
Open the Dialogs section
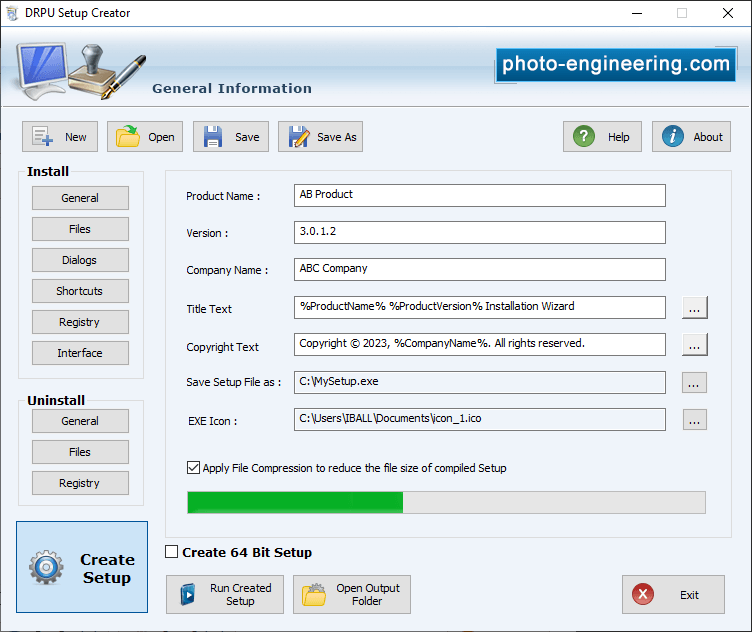click(x=80, y=260)
